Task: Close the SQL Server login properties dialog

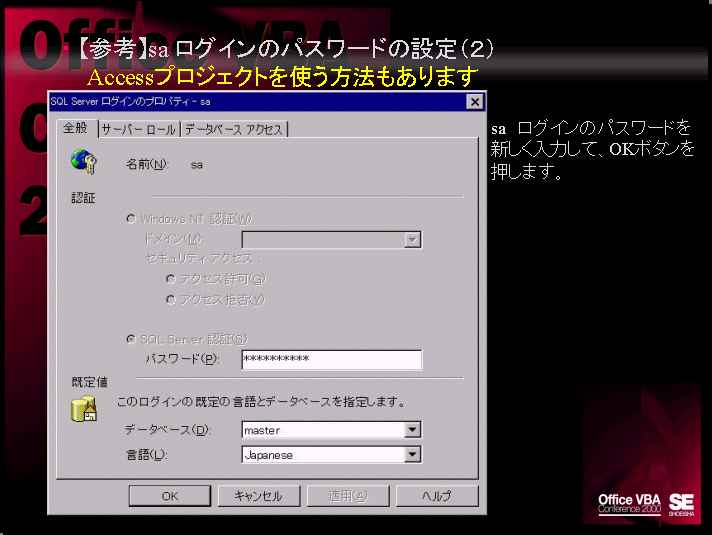Action: pos(475,102)
